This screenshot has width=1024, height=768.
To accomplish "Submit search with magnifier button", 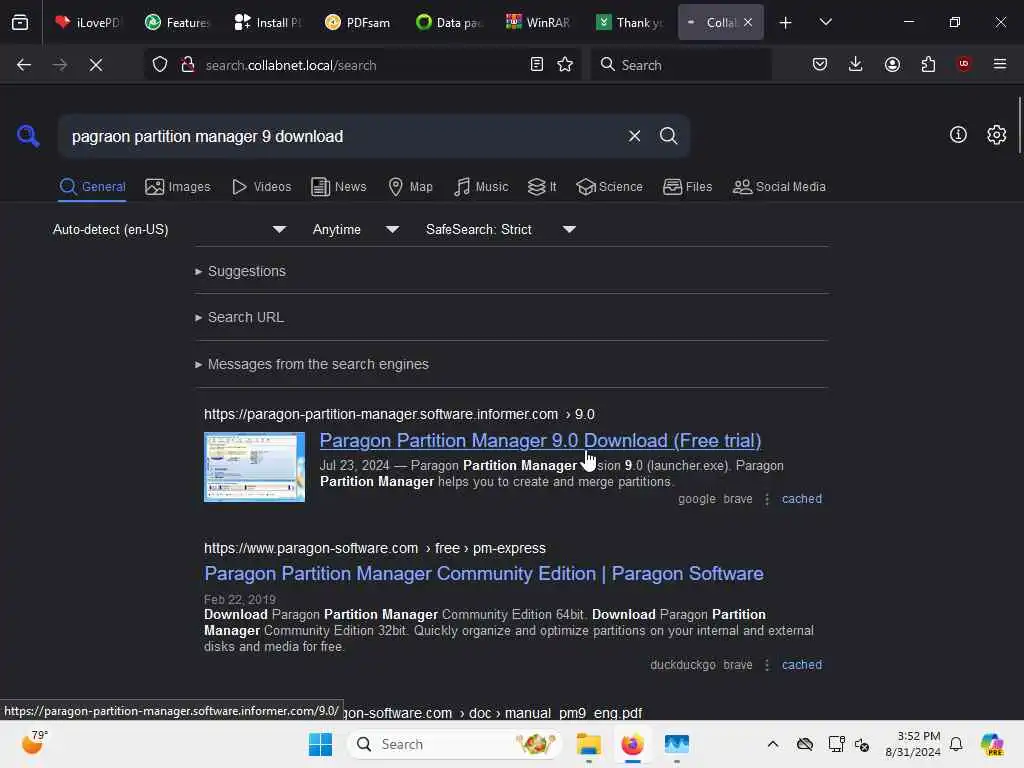I will click(668, 136).
